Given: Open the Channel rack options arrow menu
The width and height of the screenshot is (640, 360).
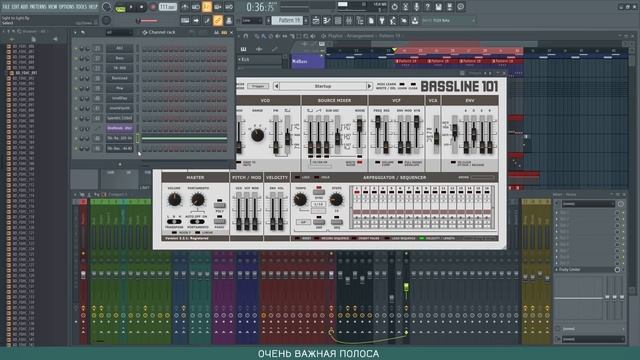Looking at the screenshot, I should coord(75,33).
